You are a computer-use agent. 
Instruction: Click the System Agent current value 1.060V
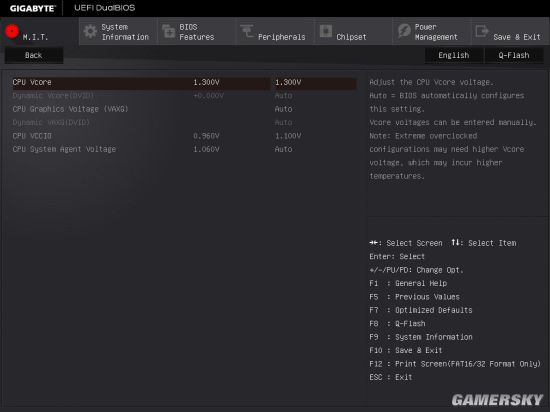pos(206,149)
